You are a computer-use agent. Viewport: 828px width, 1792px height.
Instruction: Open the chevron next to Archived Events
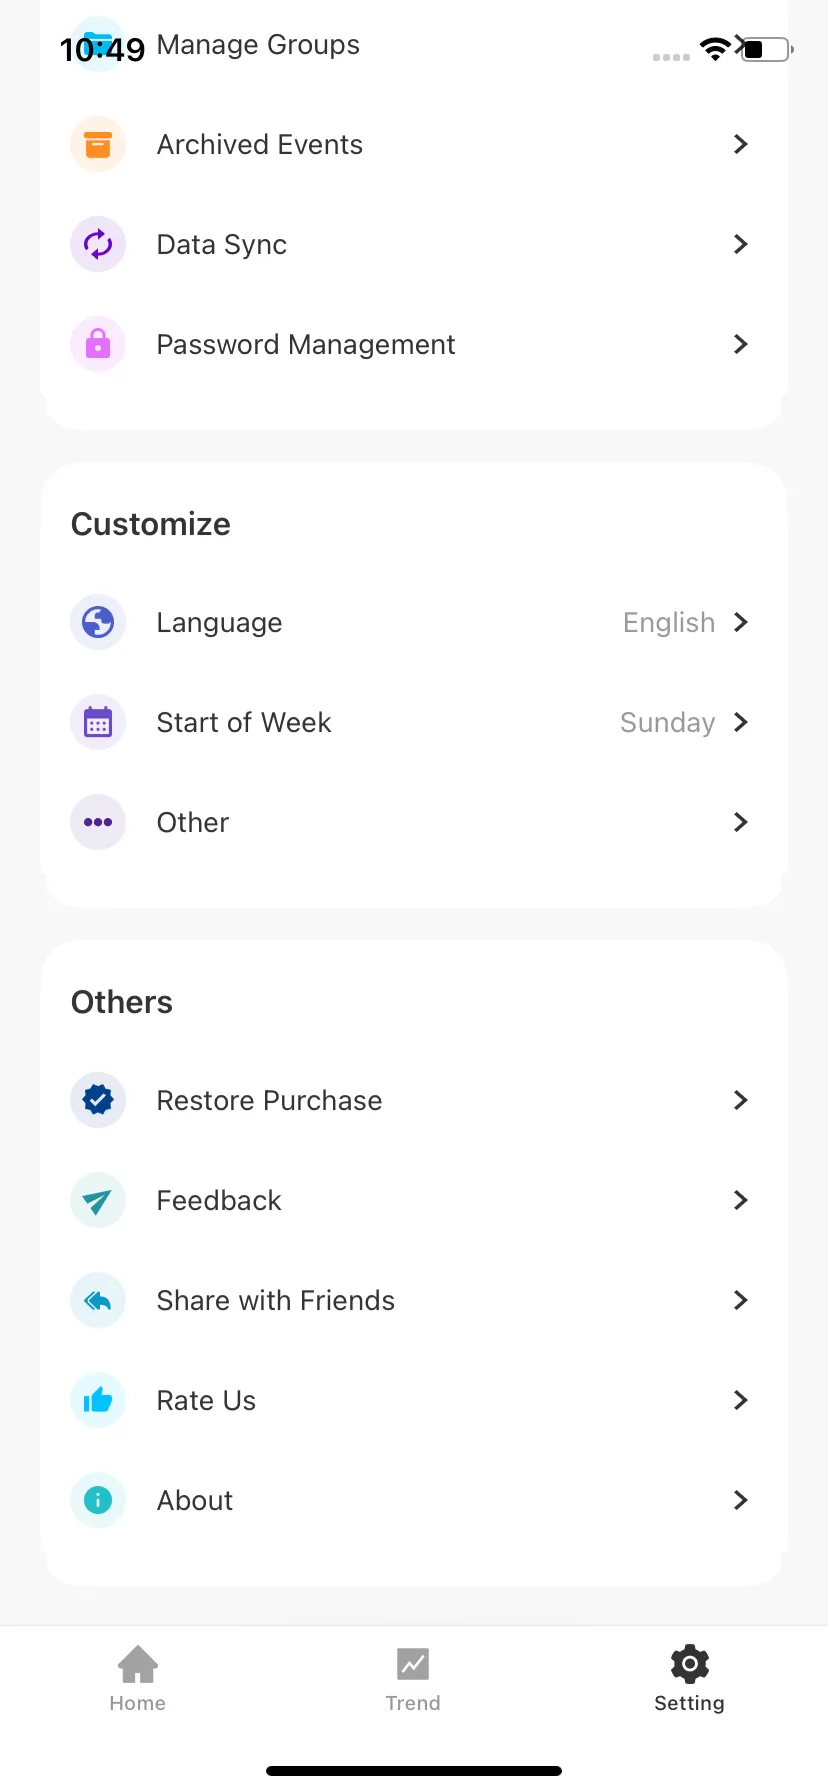(740, 144)
